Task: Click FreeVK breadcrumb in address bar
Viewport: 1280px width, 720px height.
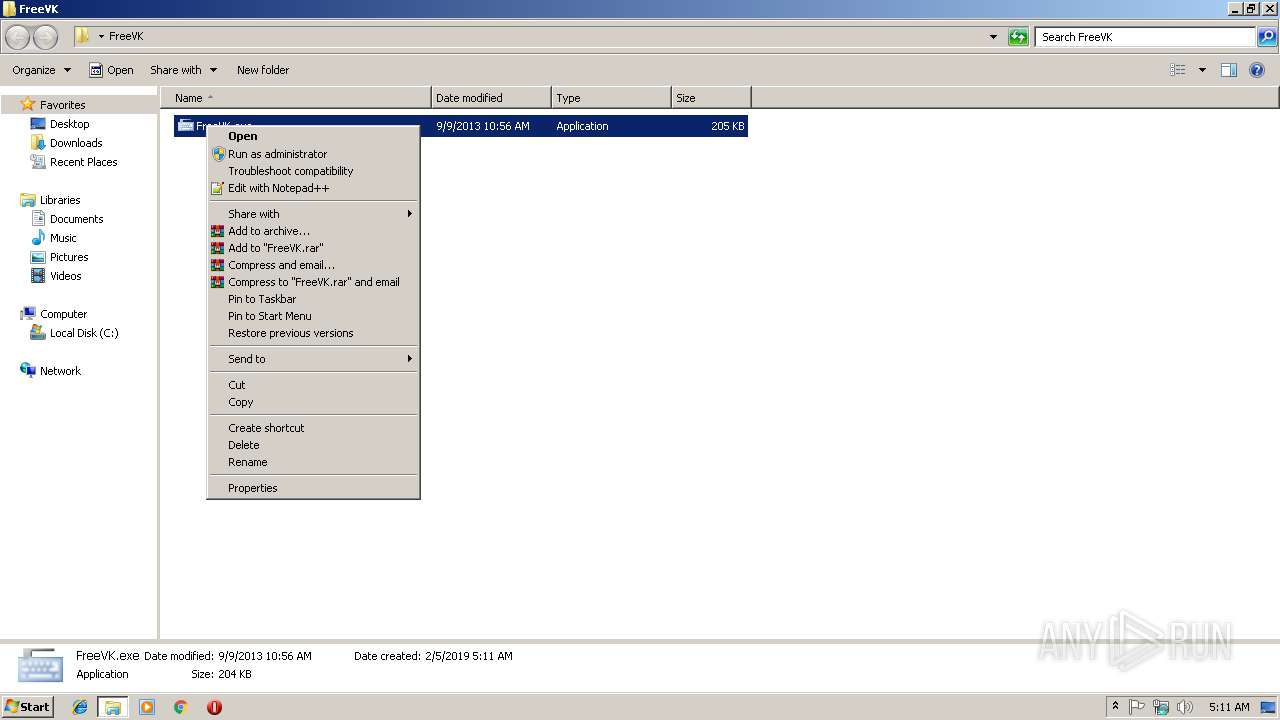Action: coord(126,36)
